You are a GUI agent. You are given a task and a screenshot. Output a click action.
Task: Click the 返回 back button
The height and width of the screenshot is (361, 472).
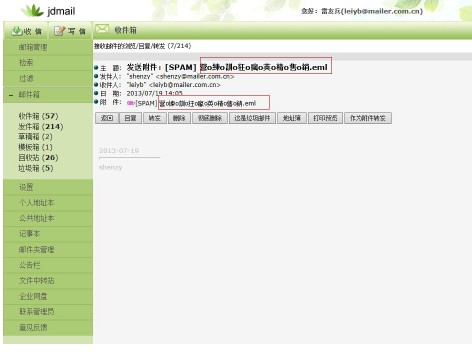(107, 118)
